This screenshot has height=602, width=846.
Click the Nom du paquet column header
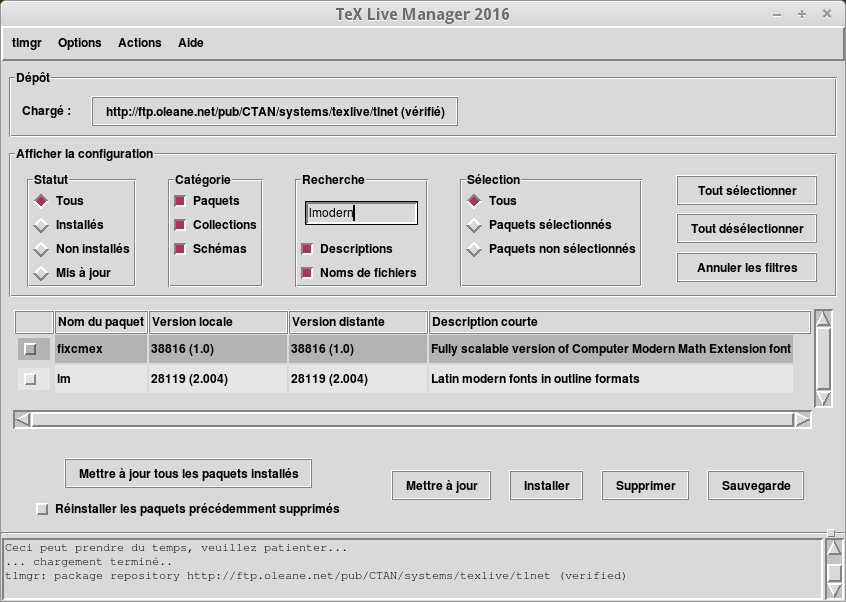click(101, 322)
